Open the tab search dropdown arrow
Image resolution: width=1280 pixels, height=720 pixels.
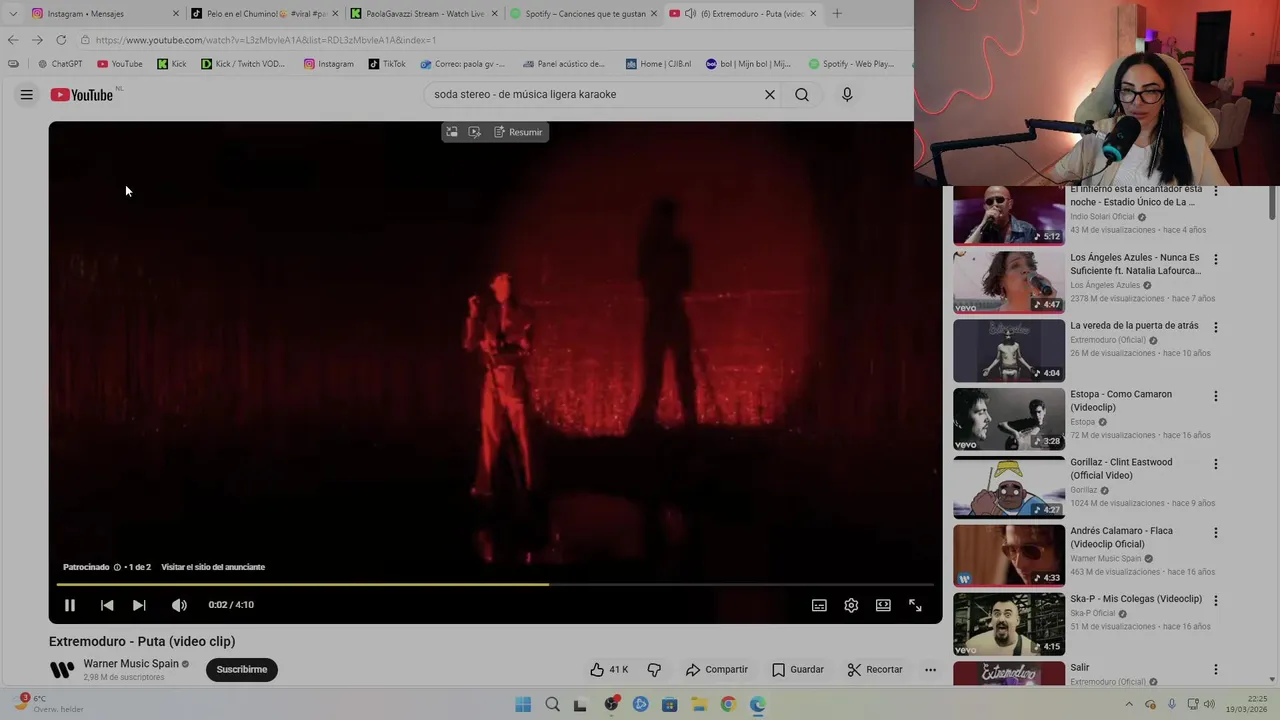pyautogui.click(x=12, y=14)
